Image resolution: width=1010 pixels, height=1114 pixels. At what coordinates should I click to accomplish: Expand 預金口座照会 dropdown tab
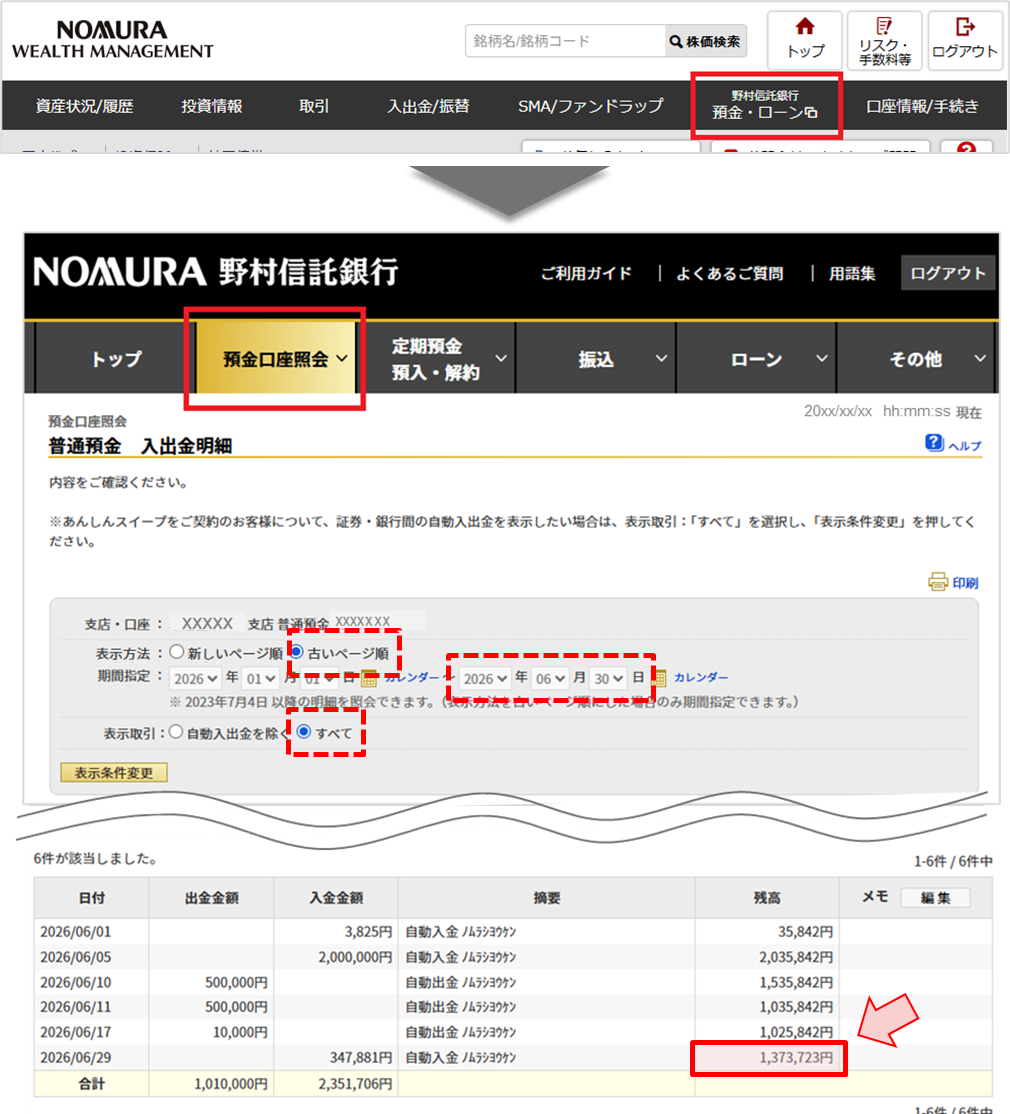coord(276,359)
